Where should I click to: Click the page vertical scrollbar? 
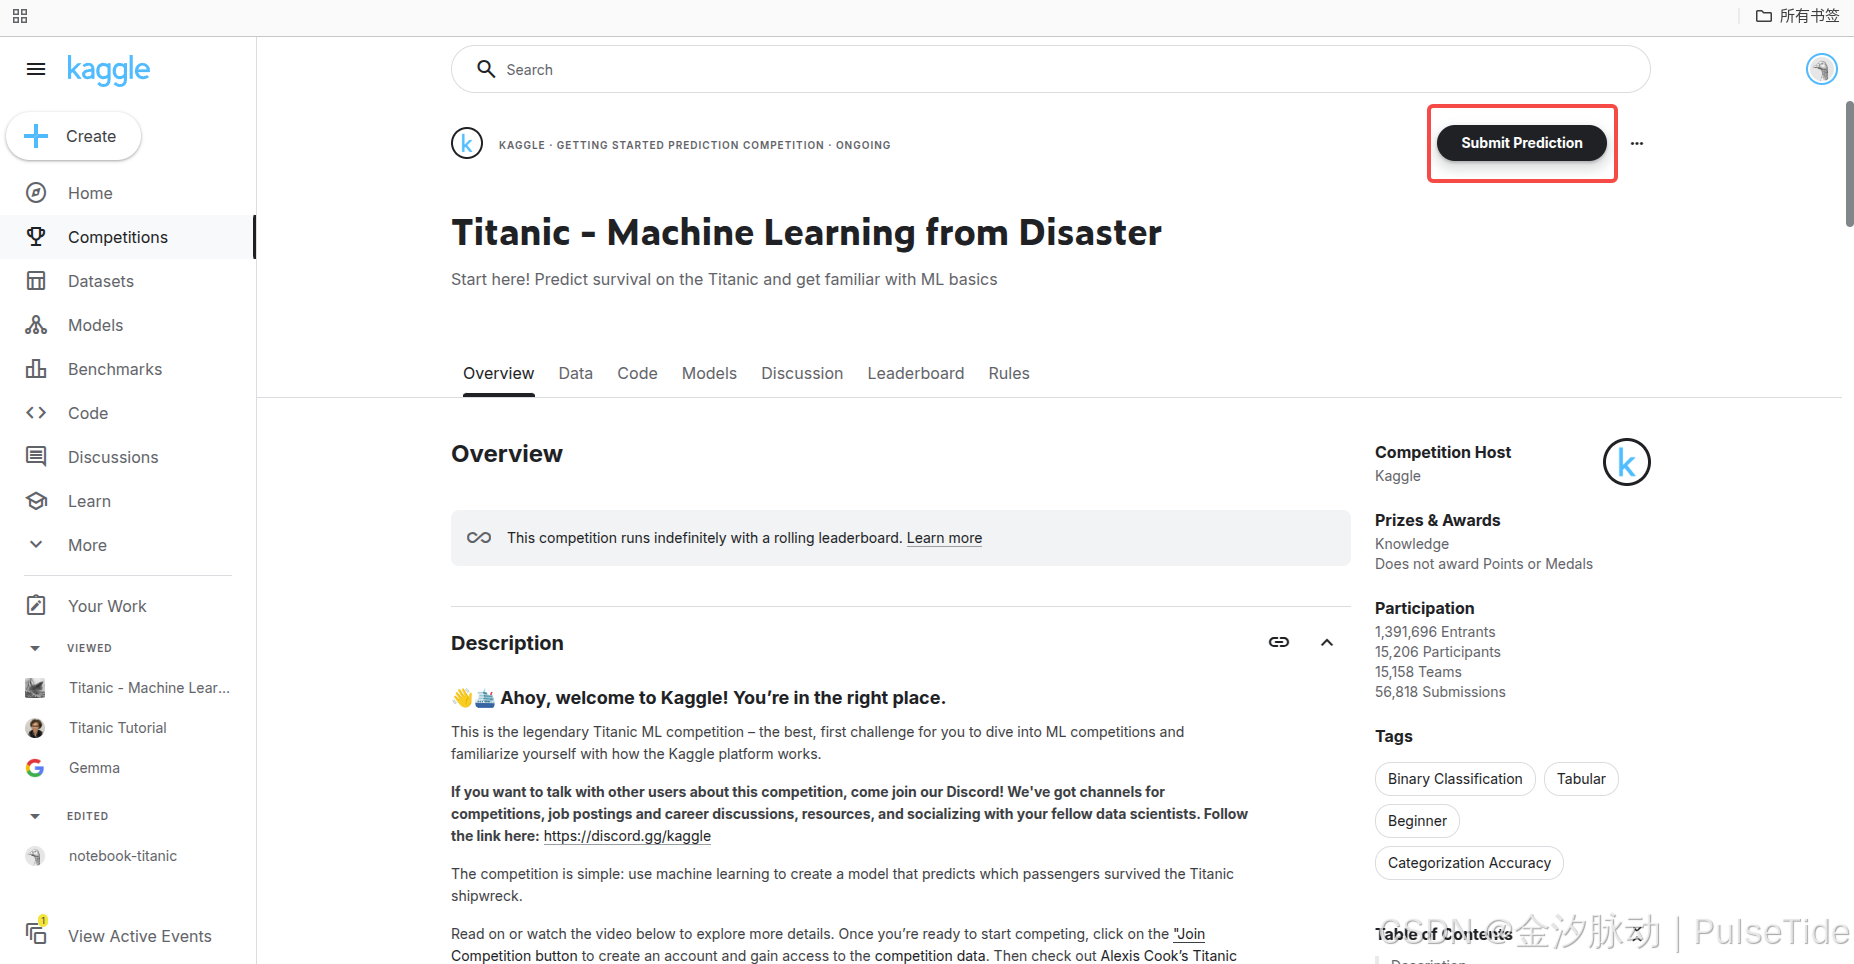coord(1848,163)
